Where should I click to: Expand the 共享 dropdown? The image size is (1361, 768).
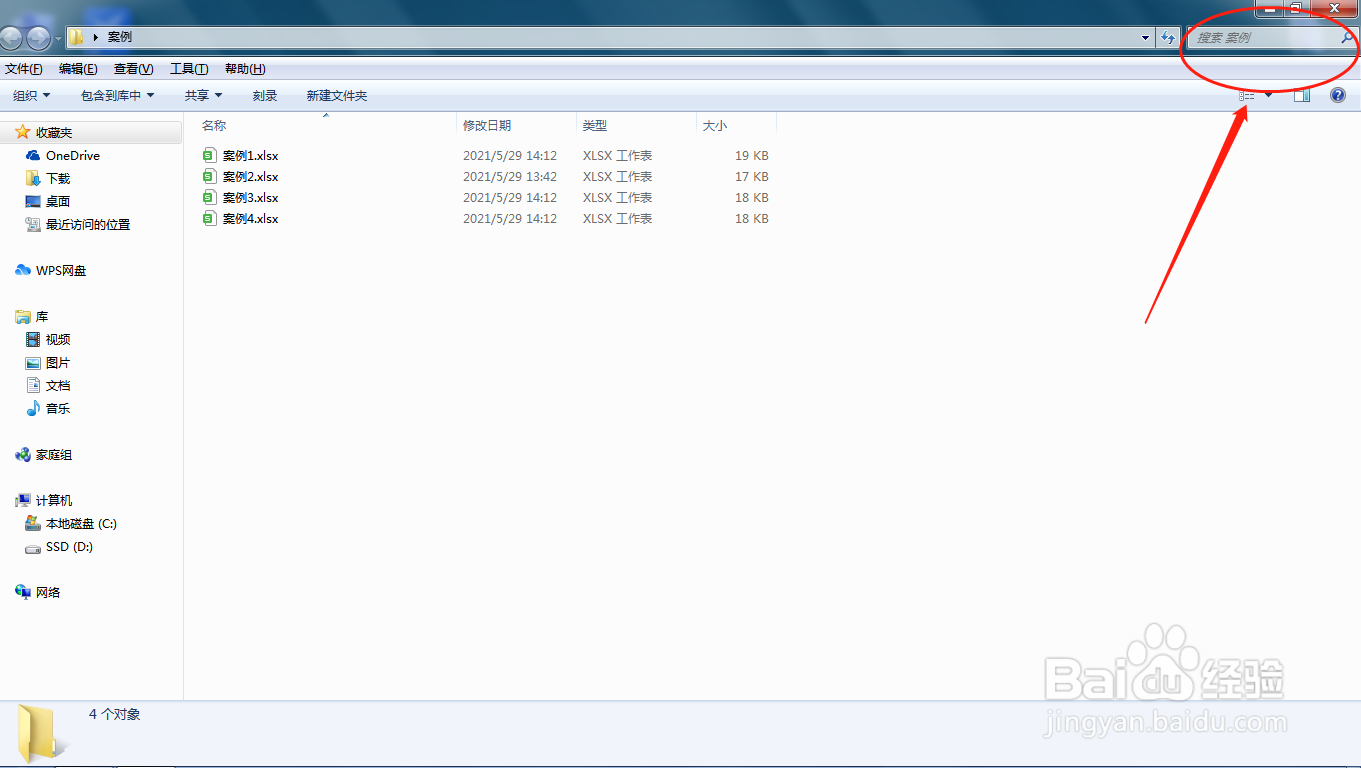203,96
